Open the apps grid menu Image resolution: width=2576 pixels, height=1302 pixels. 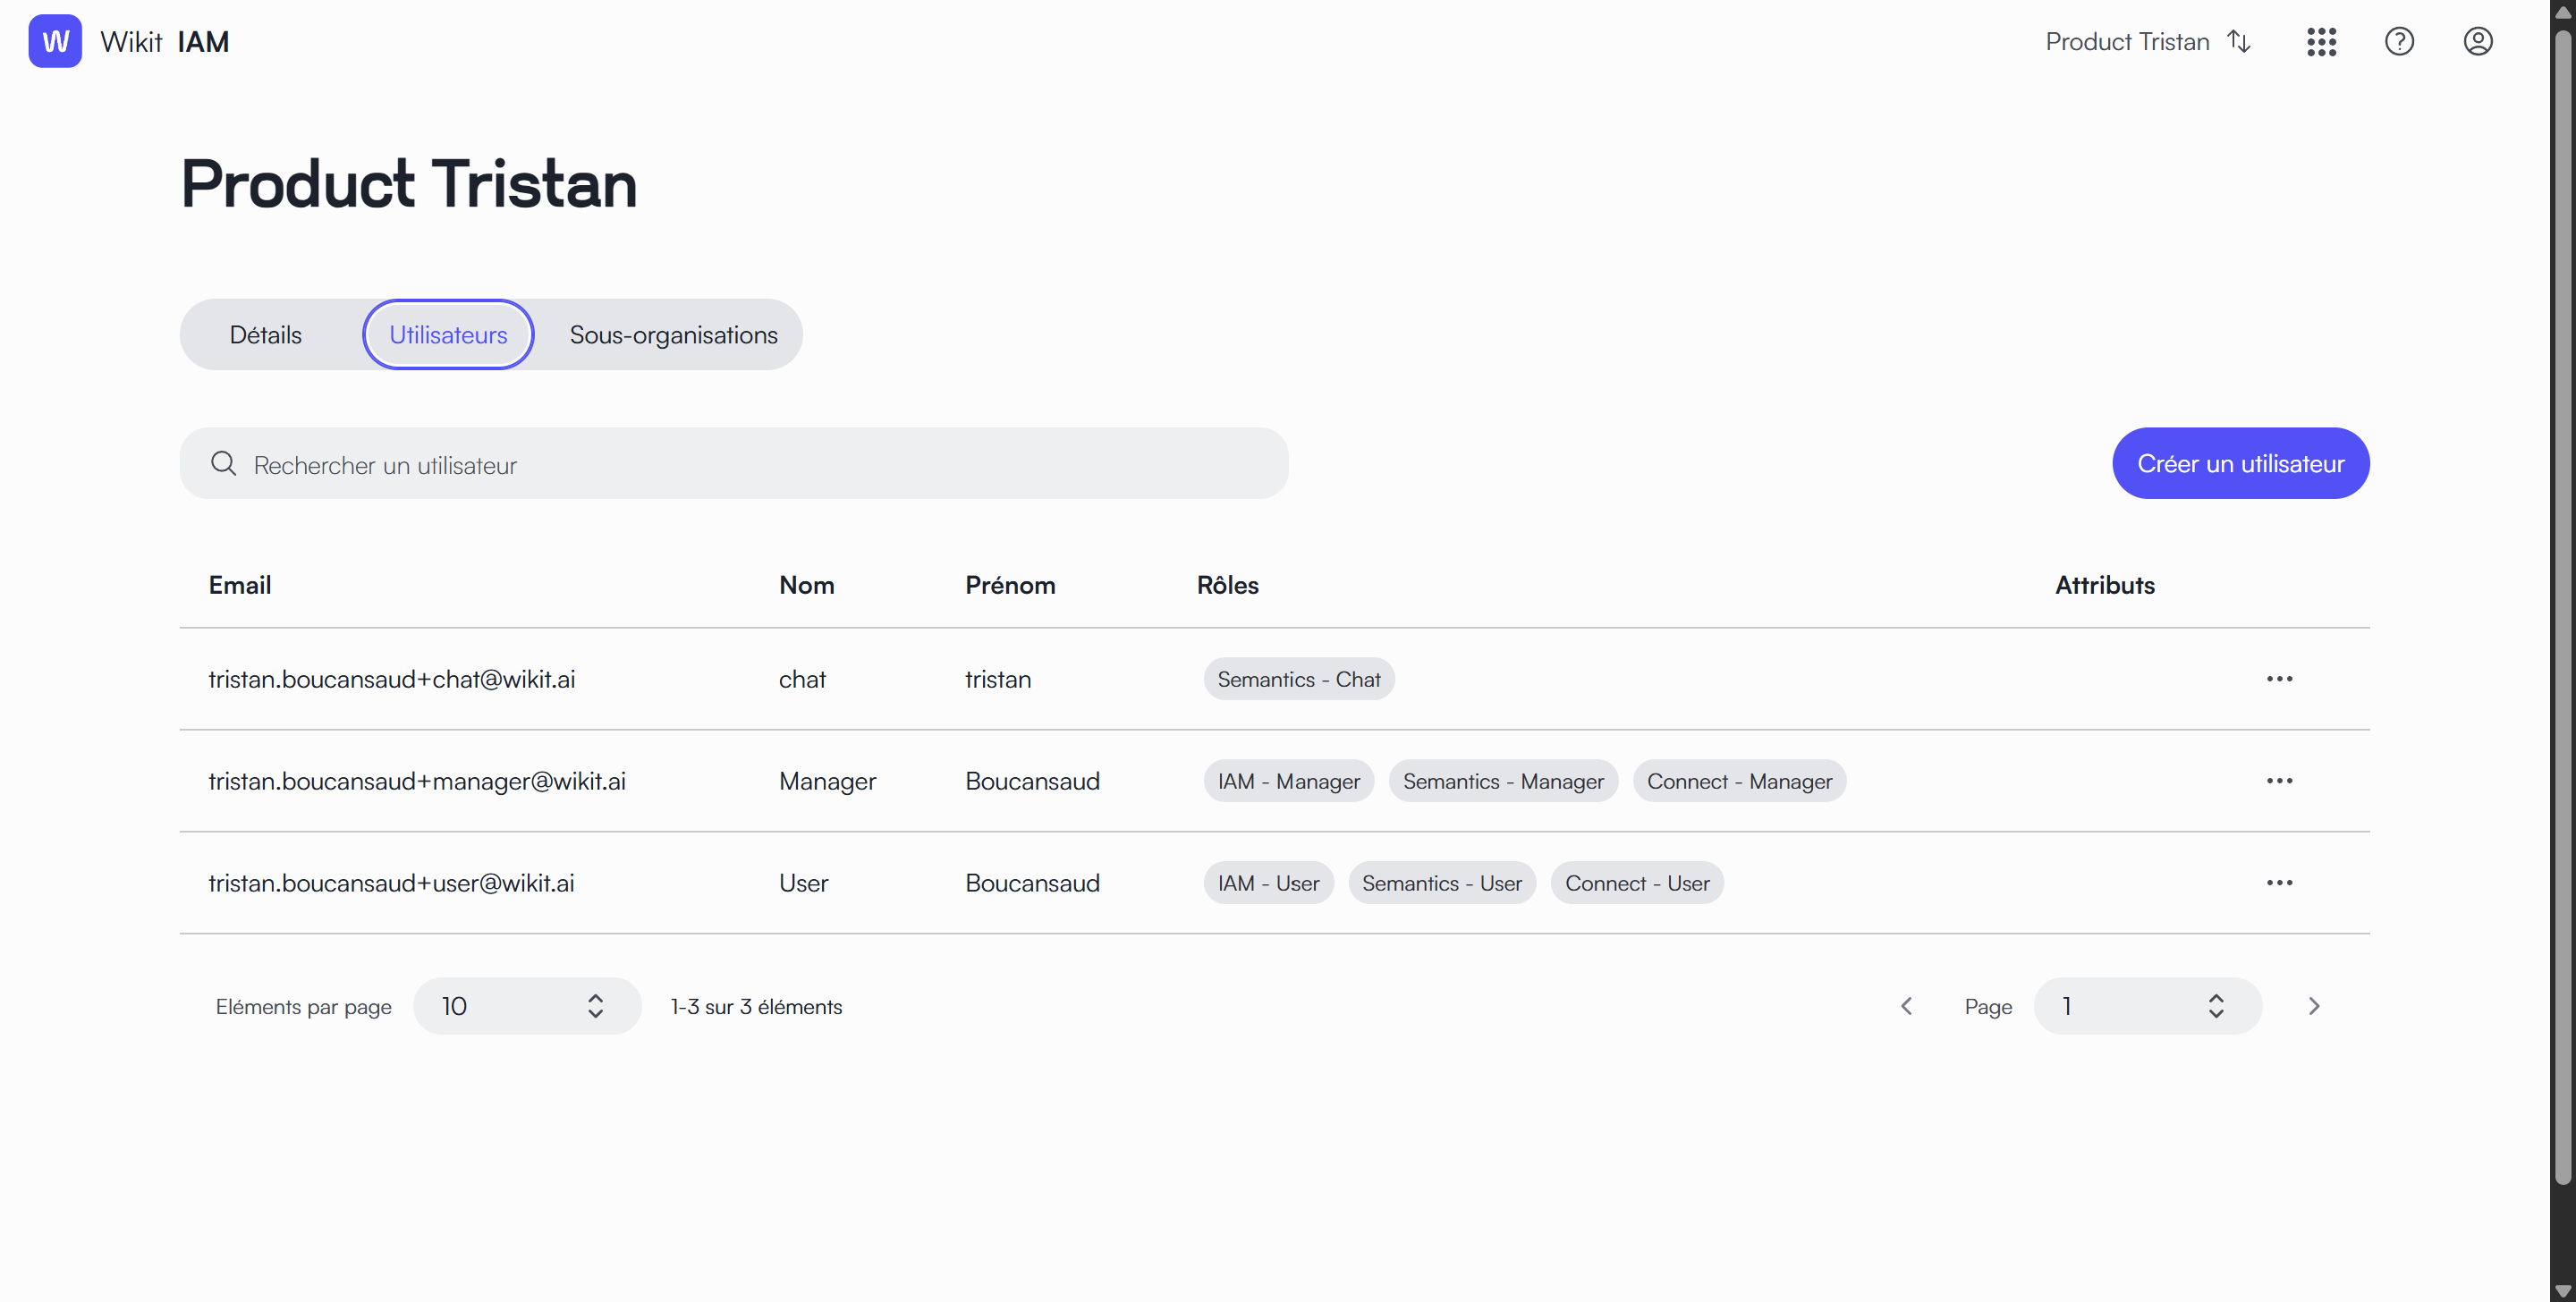click(2321, 41)
